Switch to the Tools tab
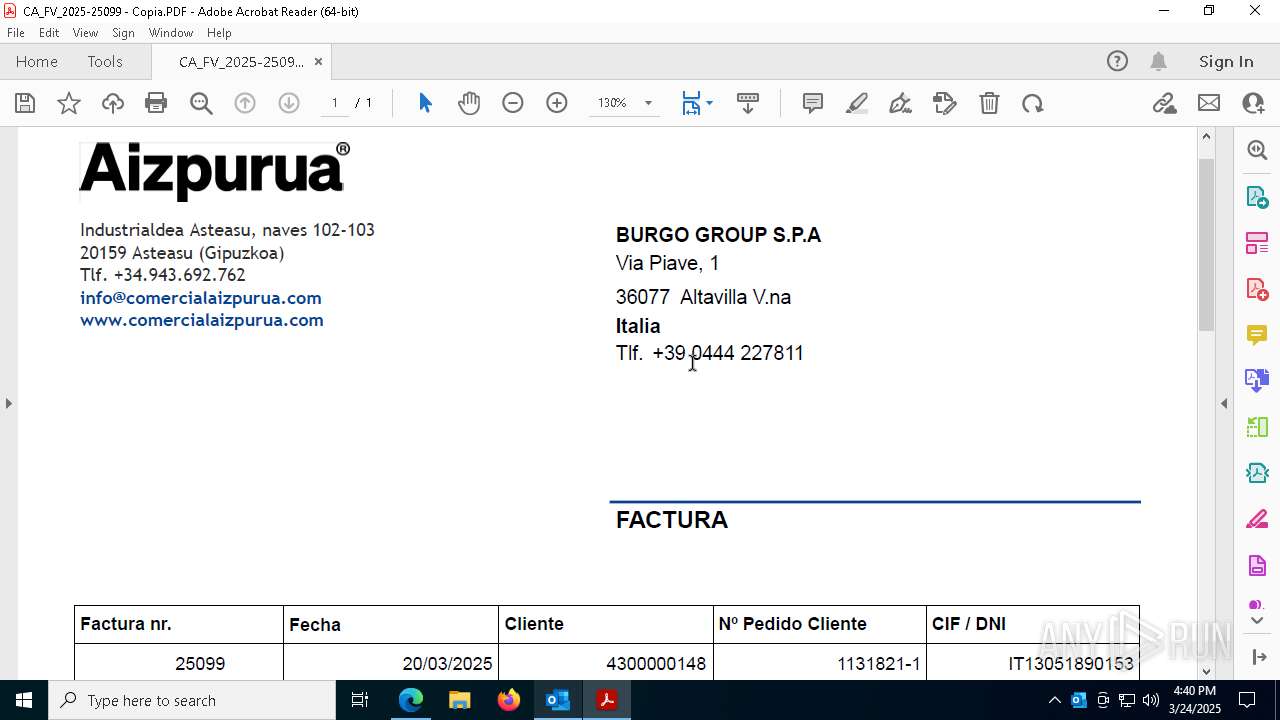 (105, 62)
